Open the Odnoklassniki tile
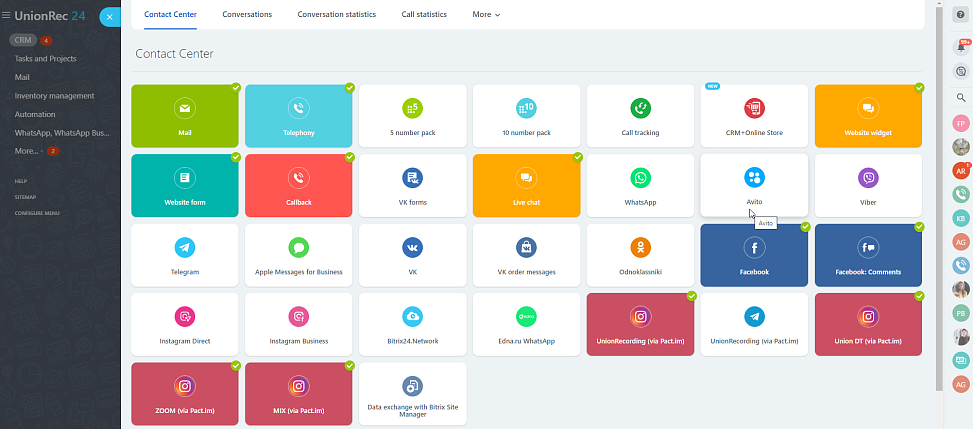 (x=640, y=255)
